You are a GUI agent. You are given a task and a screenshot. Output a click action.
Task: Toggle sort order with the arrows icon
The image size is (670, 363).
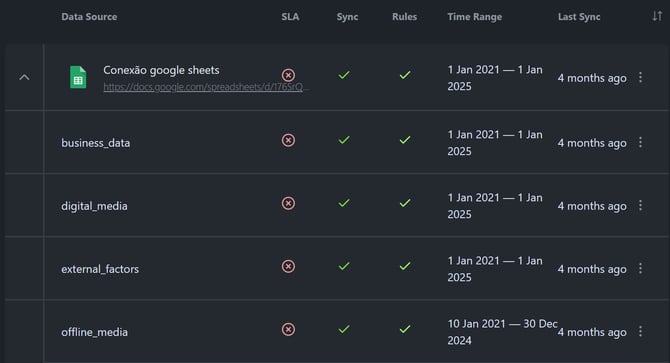(657, 16)
